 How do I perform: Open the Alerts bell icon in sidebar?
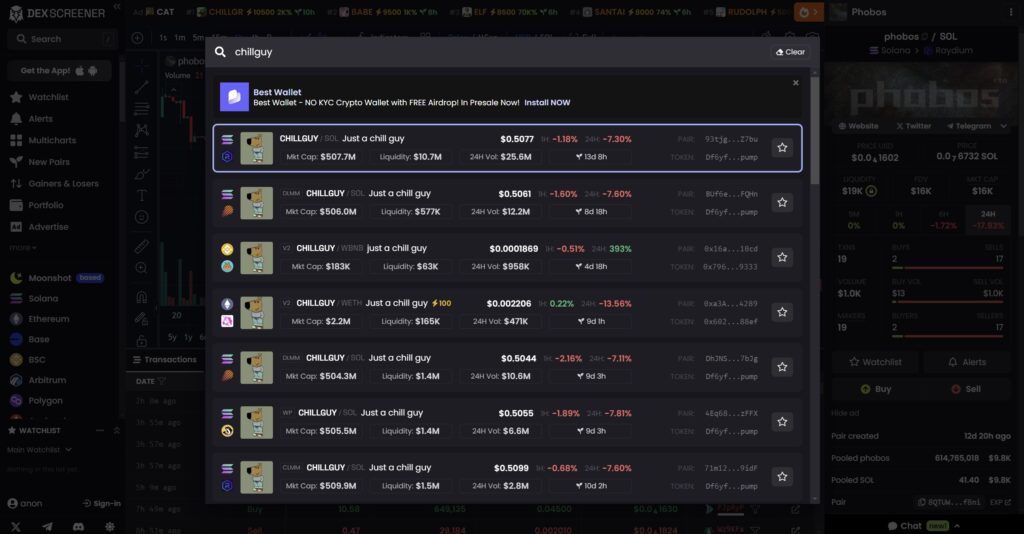16,119
